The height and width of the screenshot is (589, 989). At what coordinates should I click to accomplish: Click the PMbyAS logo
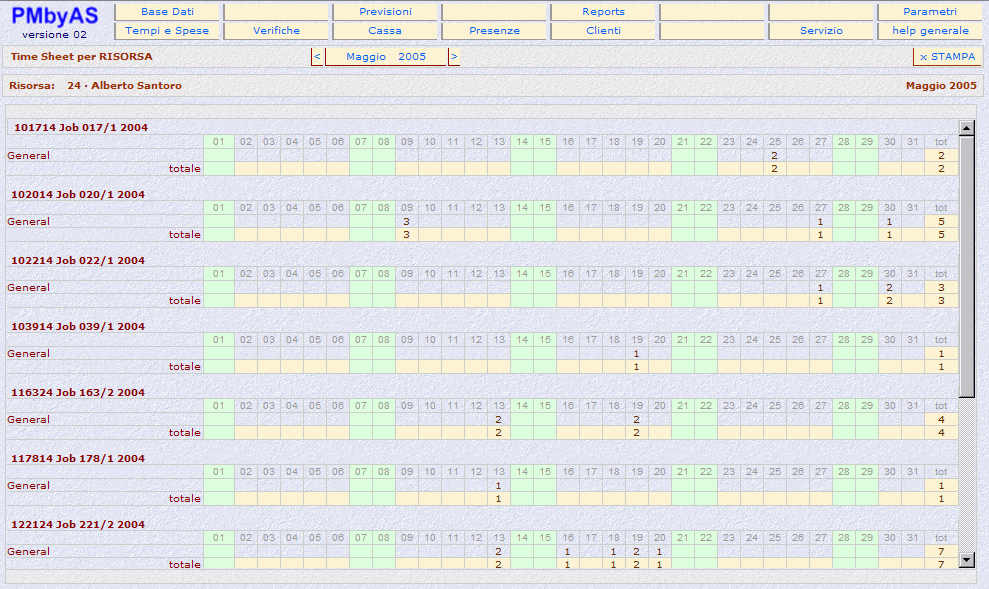point(55,16)
